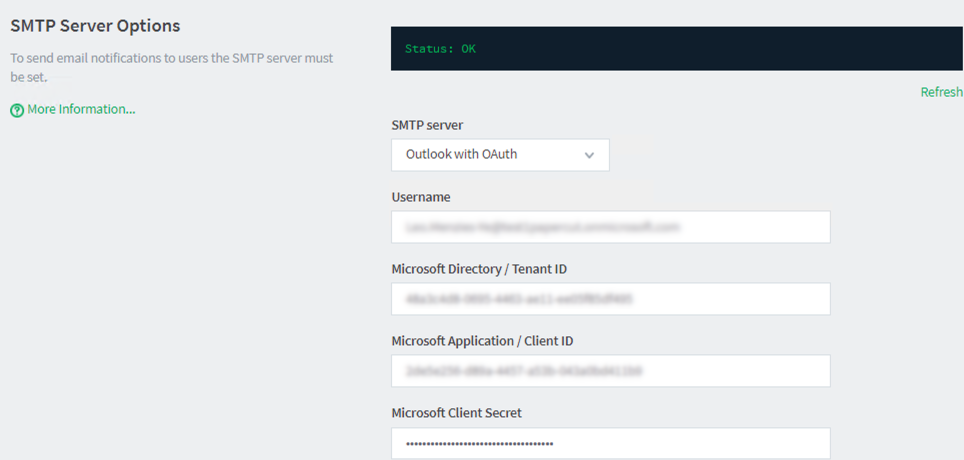Click the Microsoft Application / Client ID label
Screen dimensions: 964x460
point(483,341)
